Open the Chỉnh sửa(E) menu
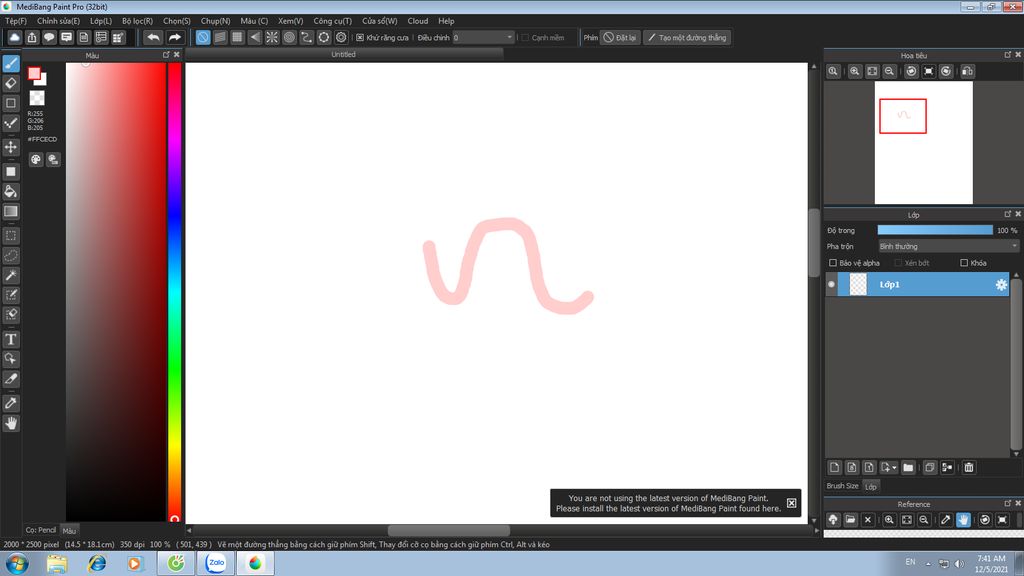This screenshot has height=576, width=1024. (58, 21)
